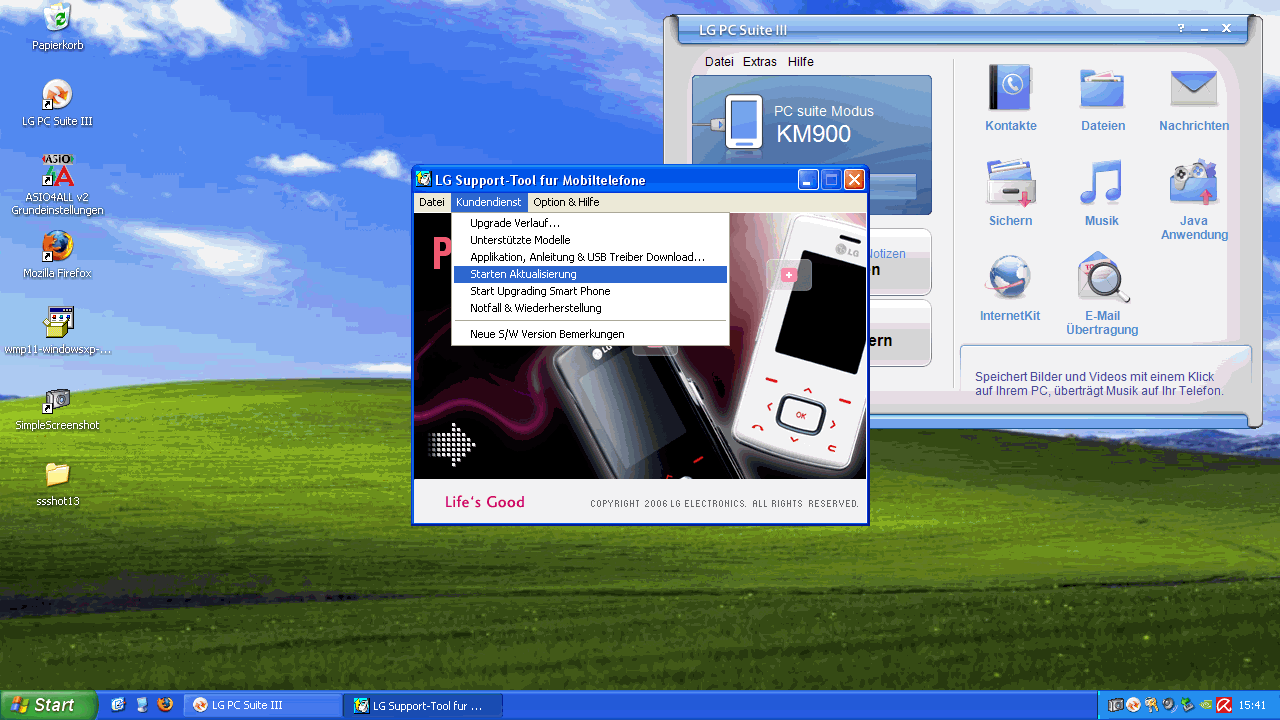Choose Upgrade Verlauf... menu entry

point(590,223)
